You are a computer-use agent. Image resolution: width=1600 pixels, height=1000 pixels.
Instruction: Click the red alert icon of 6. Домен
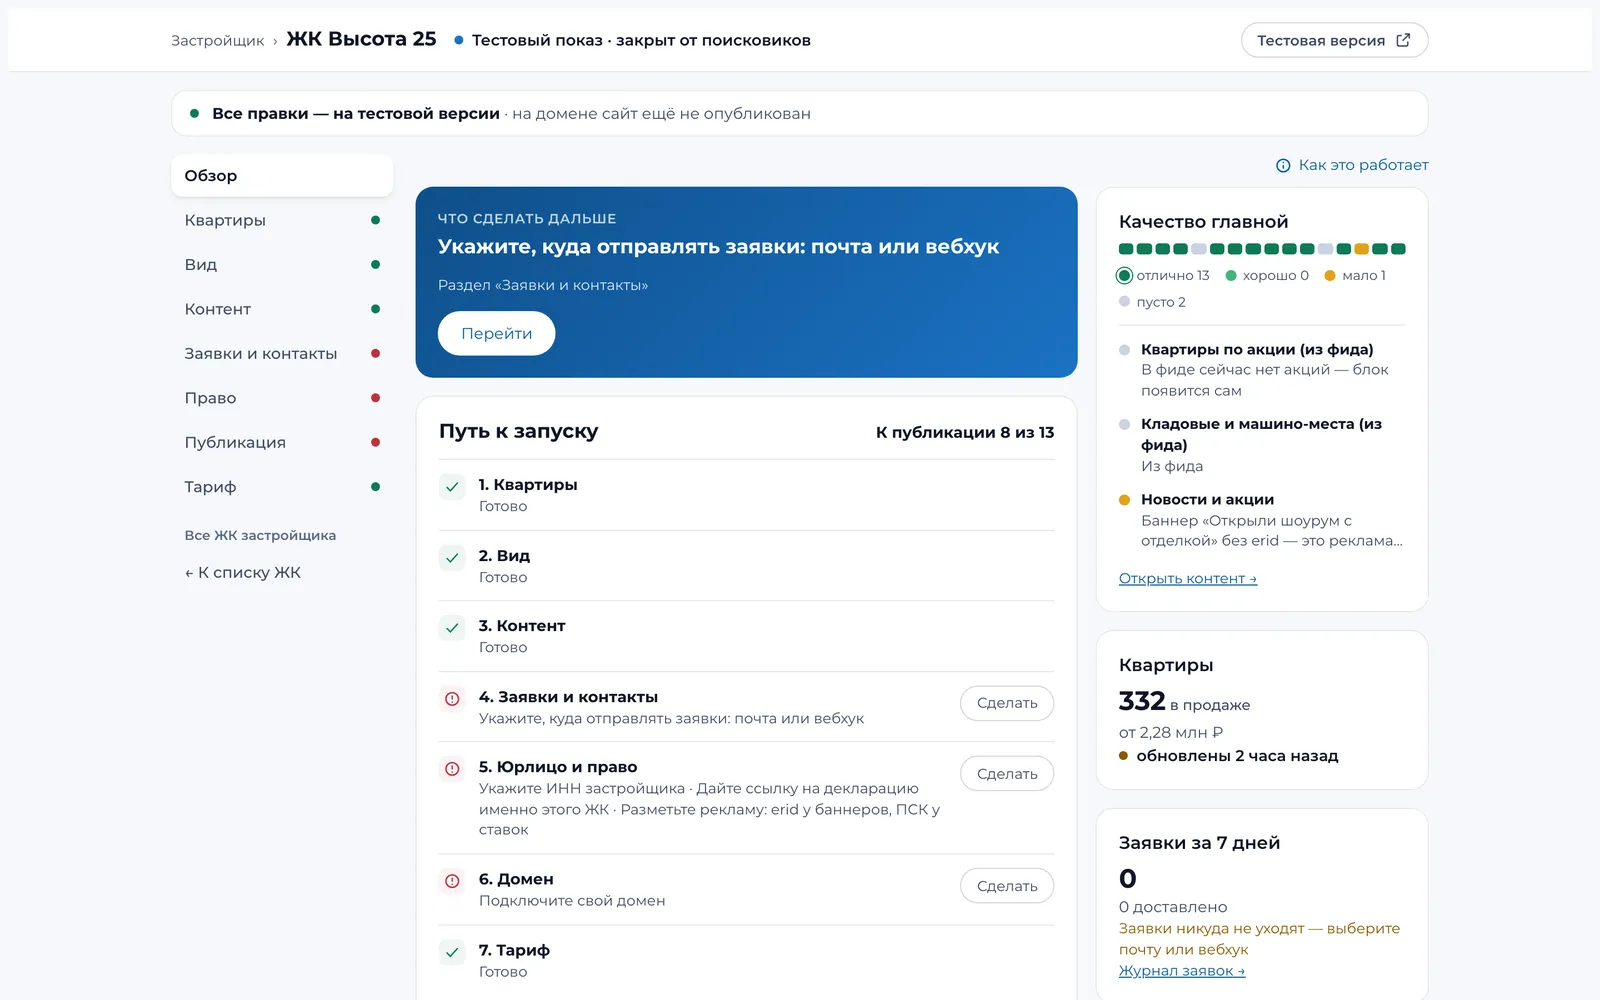coord(452,881)
